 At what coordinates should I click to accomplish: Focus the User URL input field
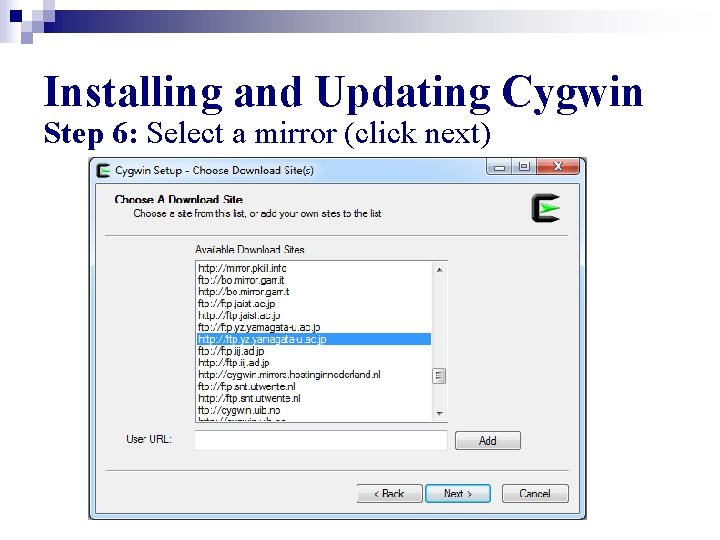pos(321,440)
